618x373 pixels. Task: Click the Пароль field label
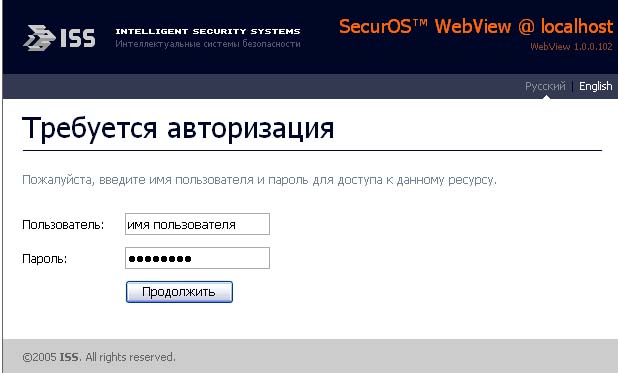pos(45,259)
